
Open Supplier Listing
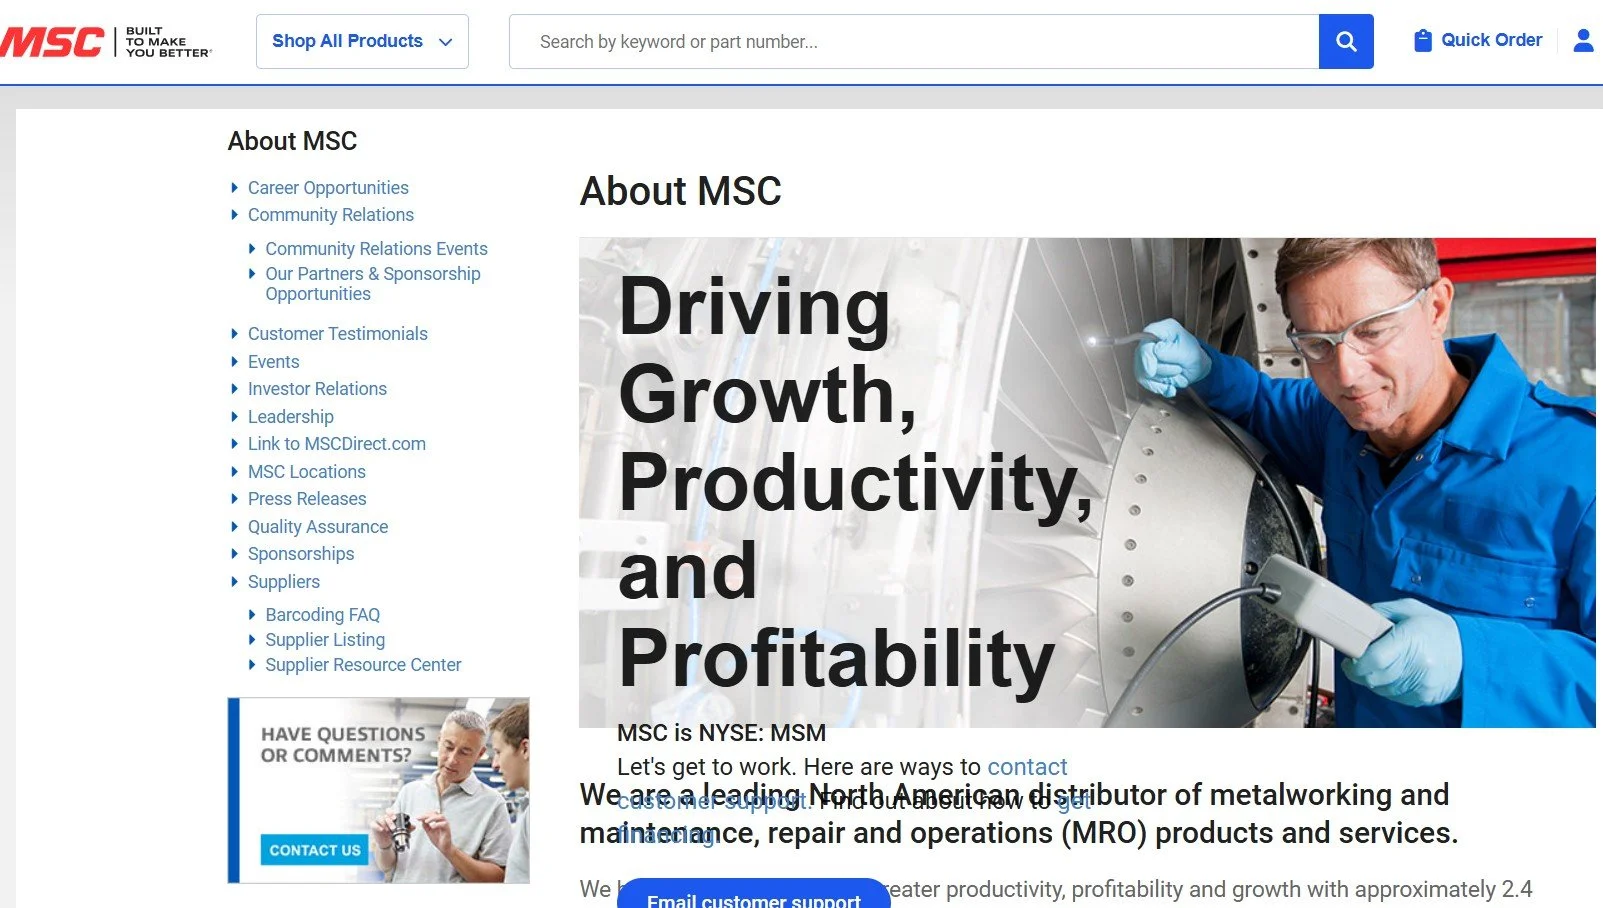tap(325, 640)
